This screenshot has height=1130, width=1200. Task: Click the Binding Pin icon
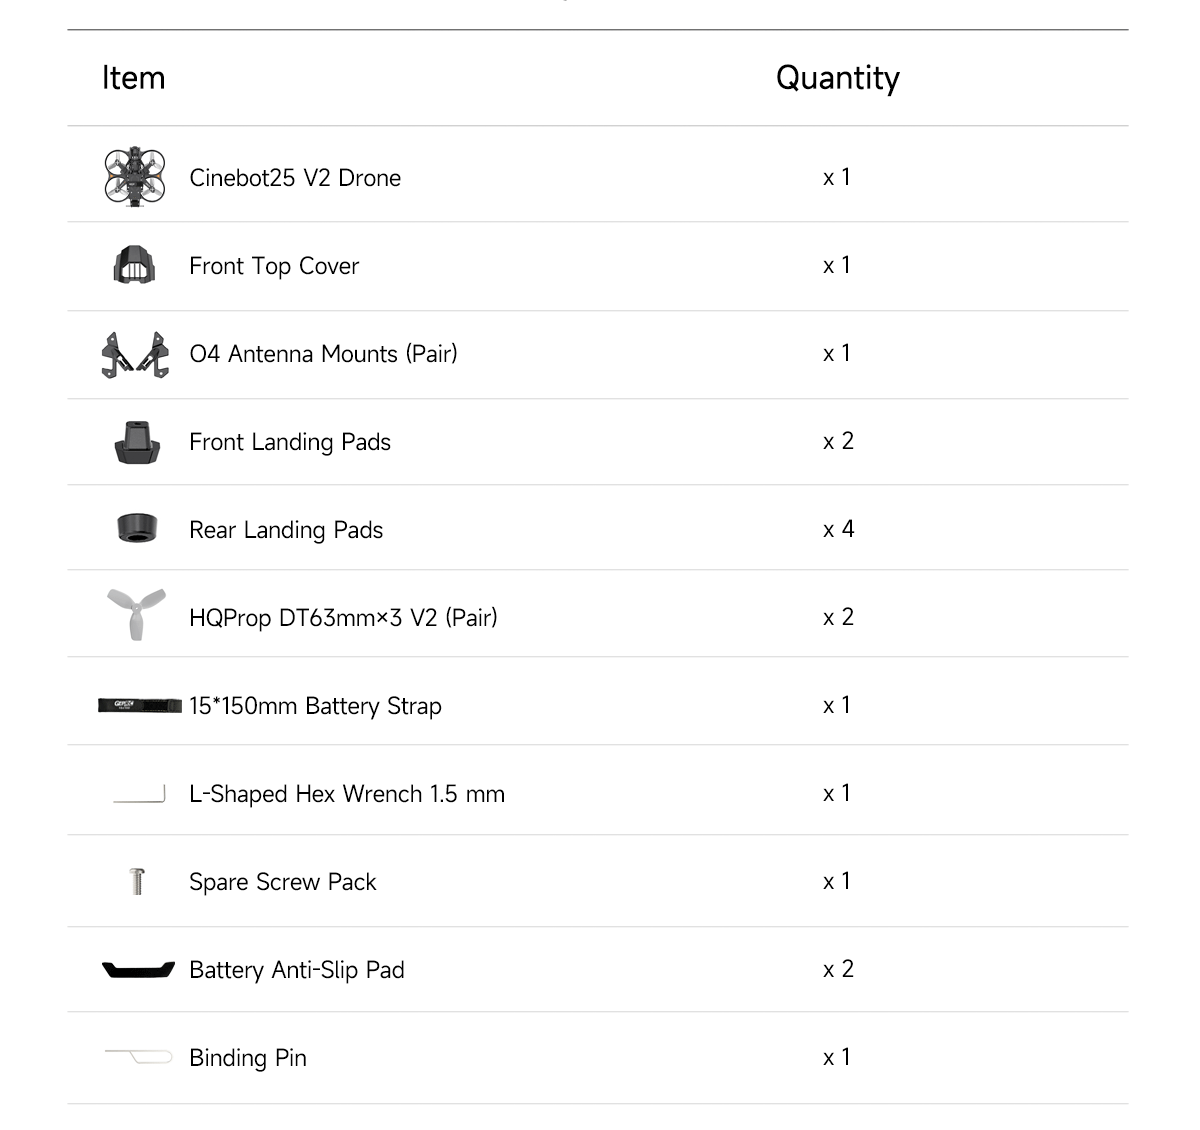tap(138, 1055)
